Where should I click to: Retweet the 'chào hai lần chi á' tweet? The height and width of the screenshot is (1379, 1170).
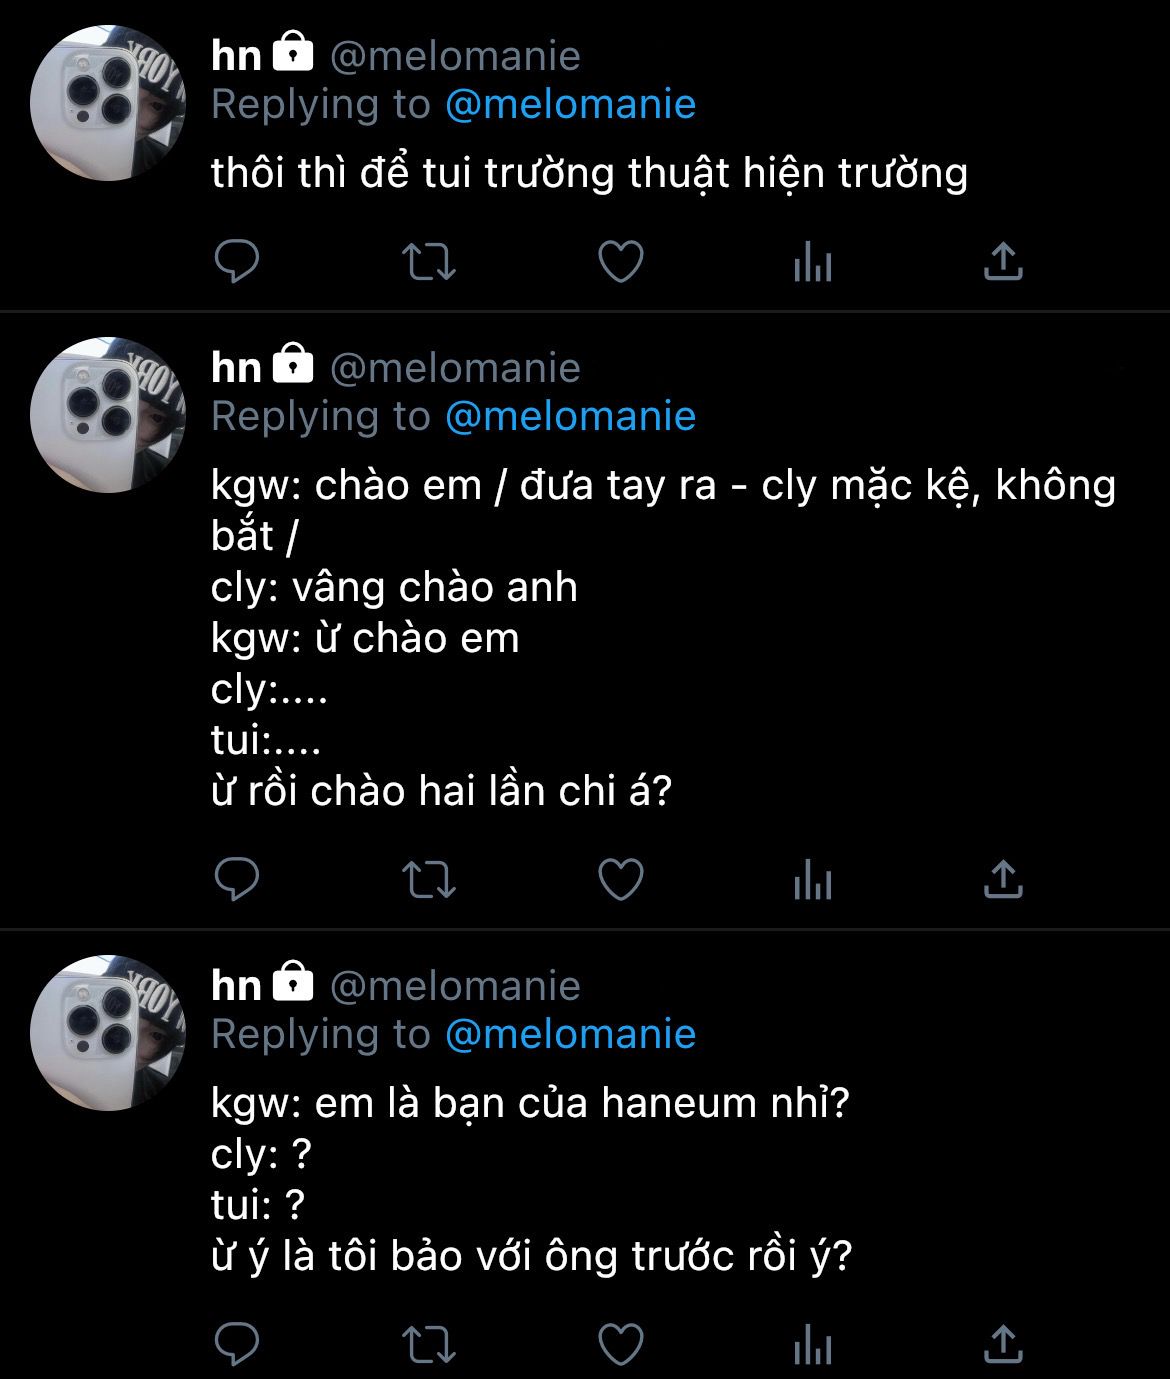[428, 880]
